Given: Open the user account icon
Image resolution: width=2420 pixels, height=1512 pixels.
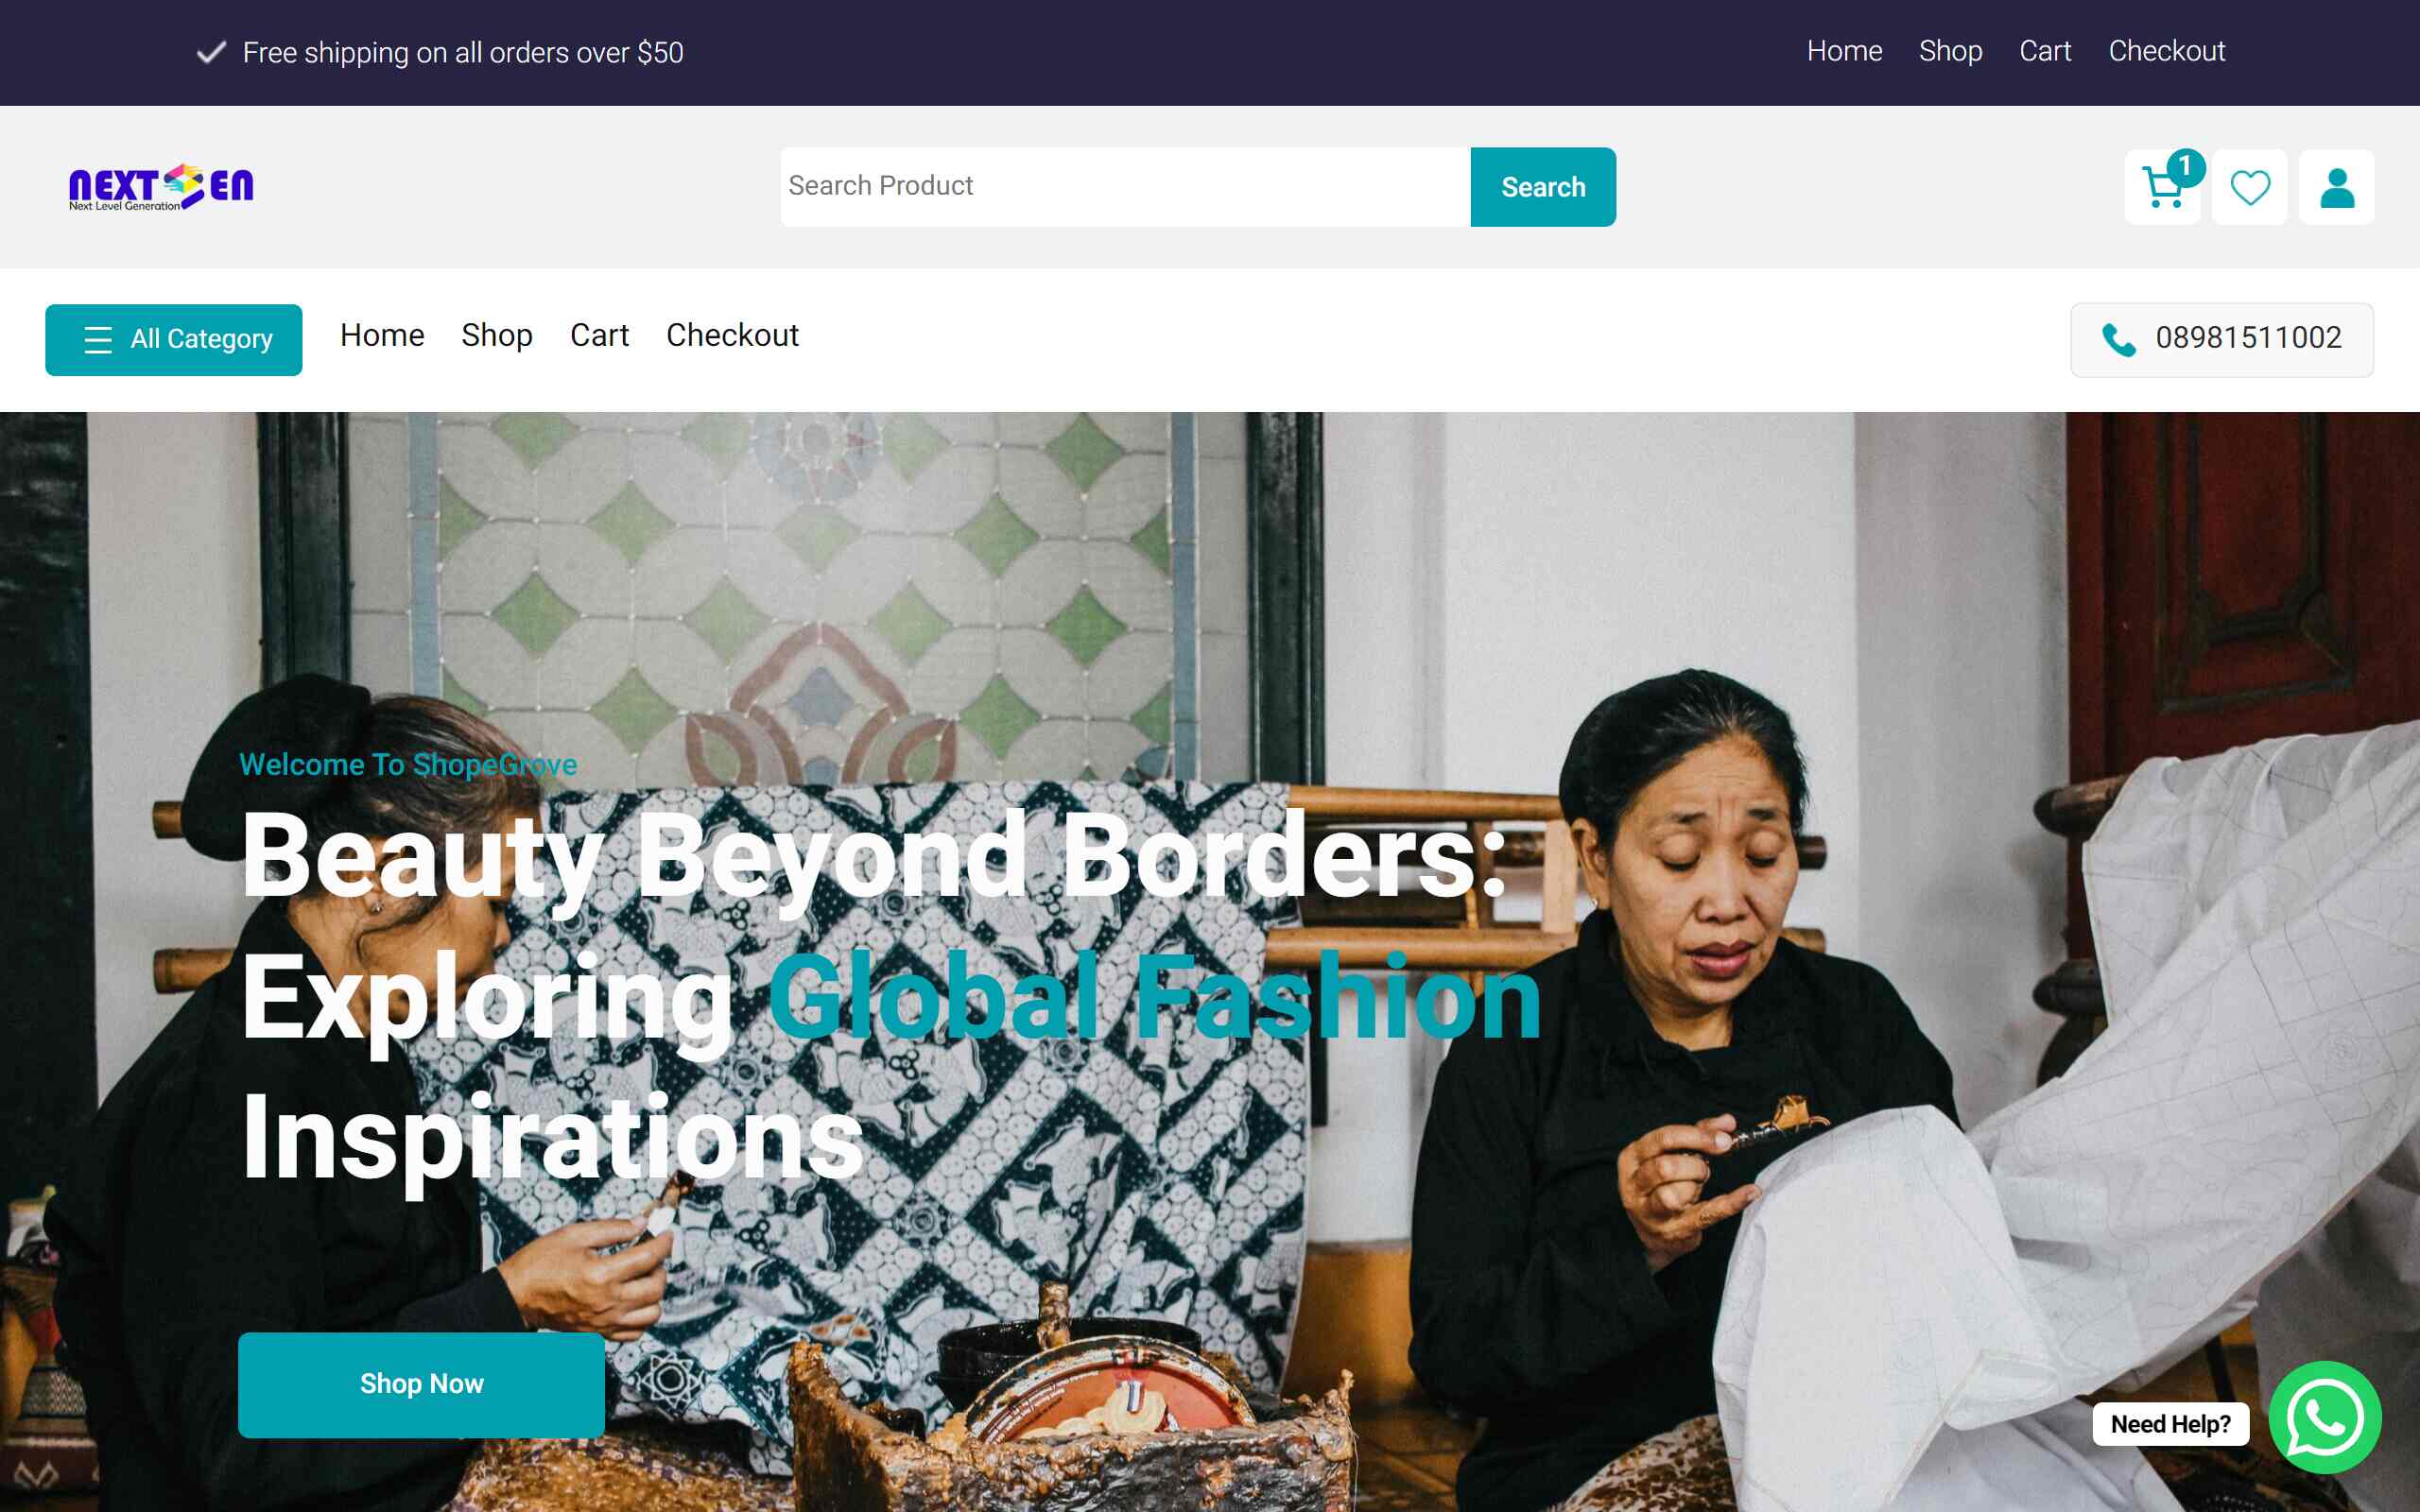Looking at the screenshot, I should tap(2336, 188).
